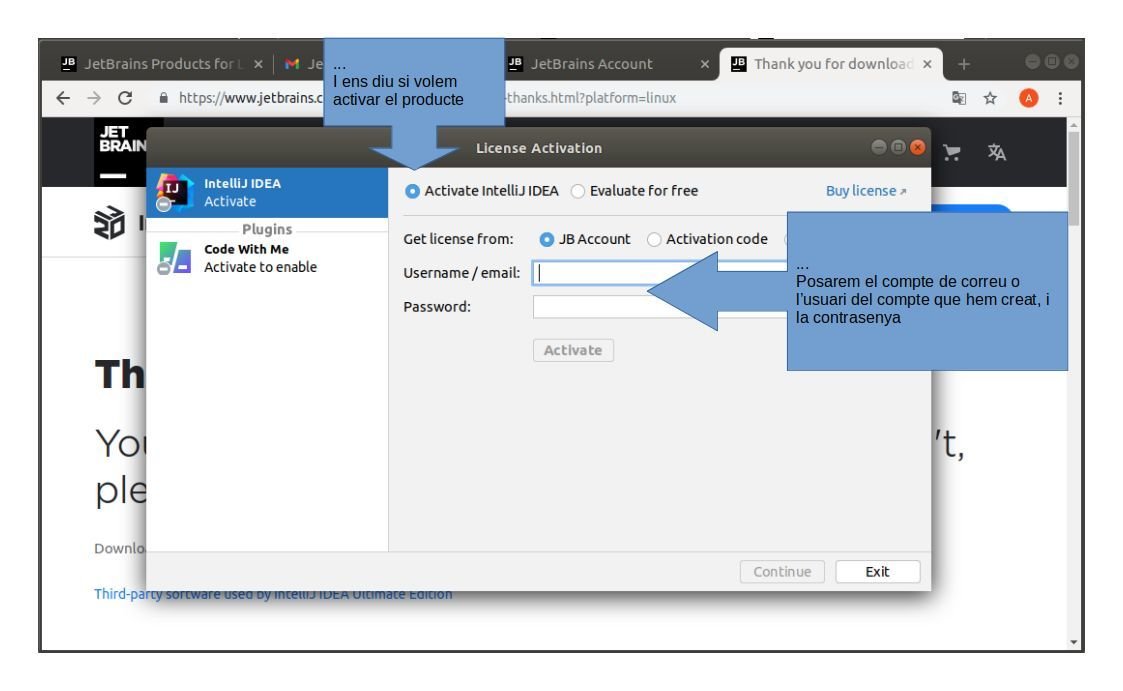Click the scrollbar down arrow of the page
The height and width of the screenshot is (691, 1123).
(x=1073, y=642)
